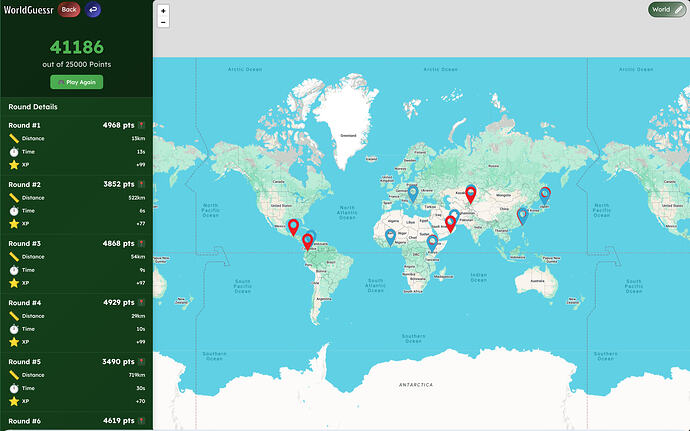This screenshot has height=431, width=690.
Task: Click the +77 XP value
Action: pos(141,224)
